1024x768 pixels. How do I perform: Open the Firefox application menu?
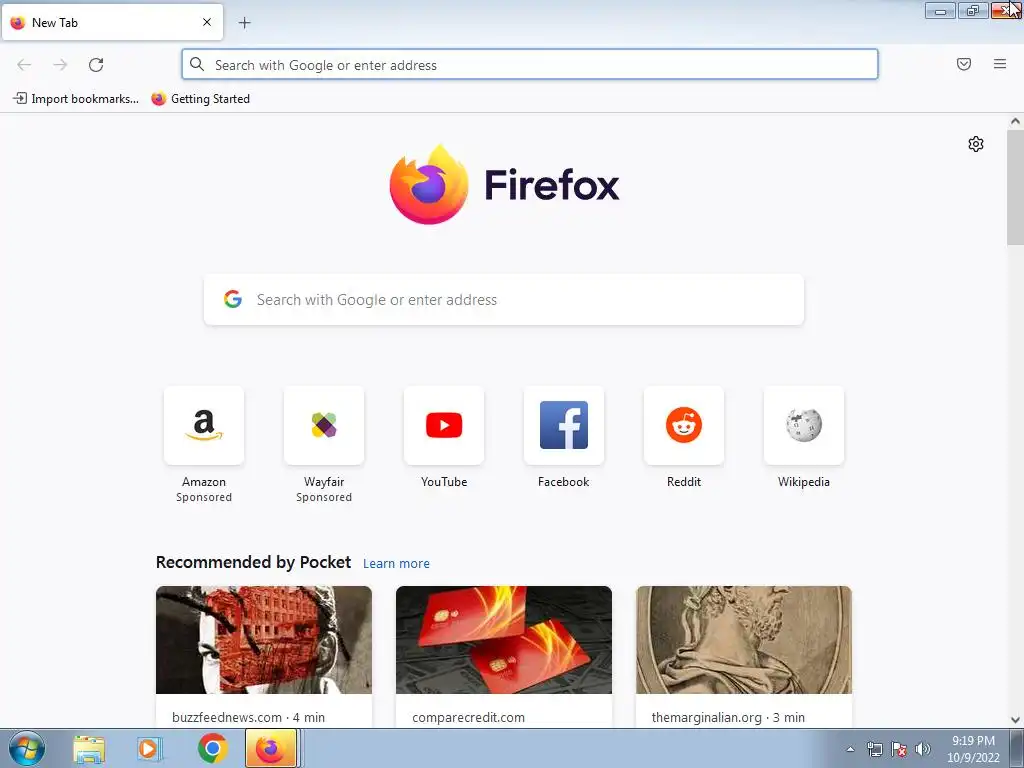[1000, 64]
